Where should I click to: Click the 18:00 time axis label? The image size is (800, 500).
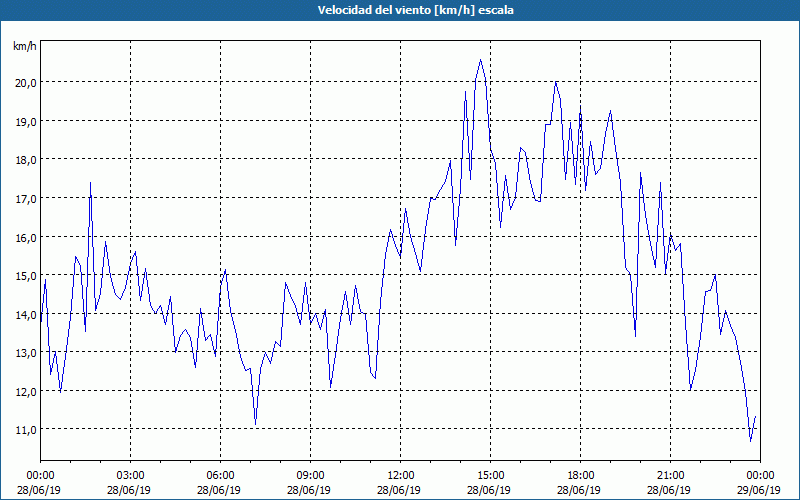click(580, 475)
